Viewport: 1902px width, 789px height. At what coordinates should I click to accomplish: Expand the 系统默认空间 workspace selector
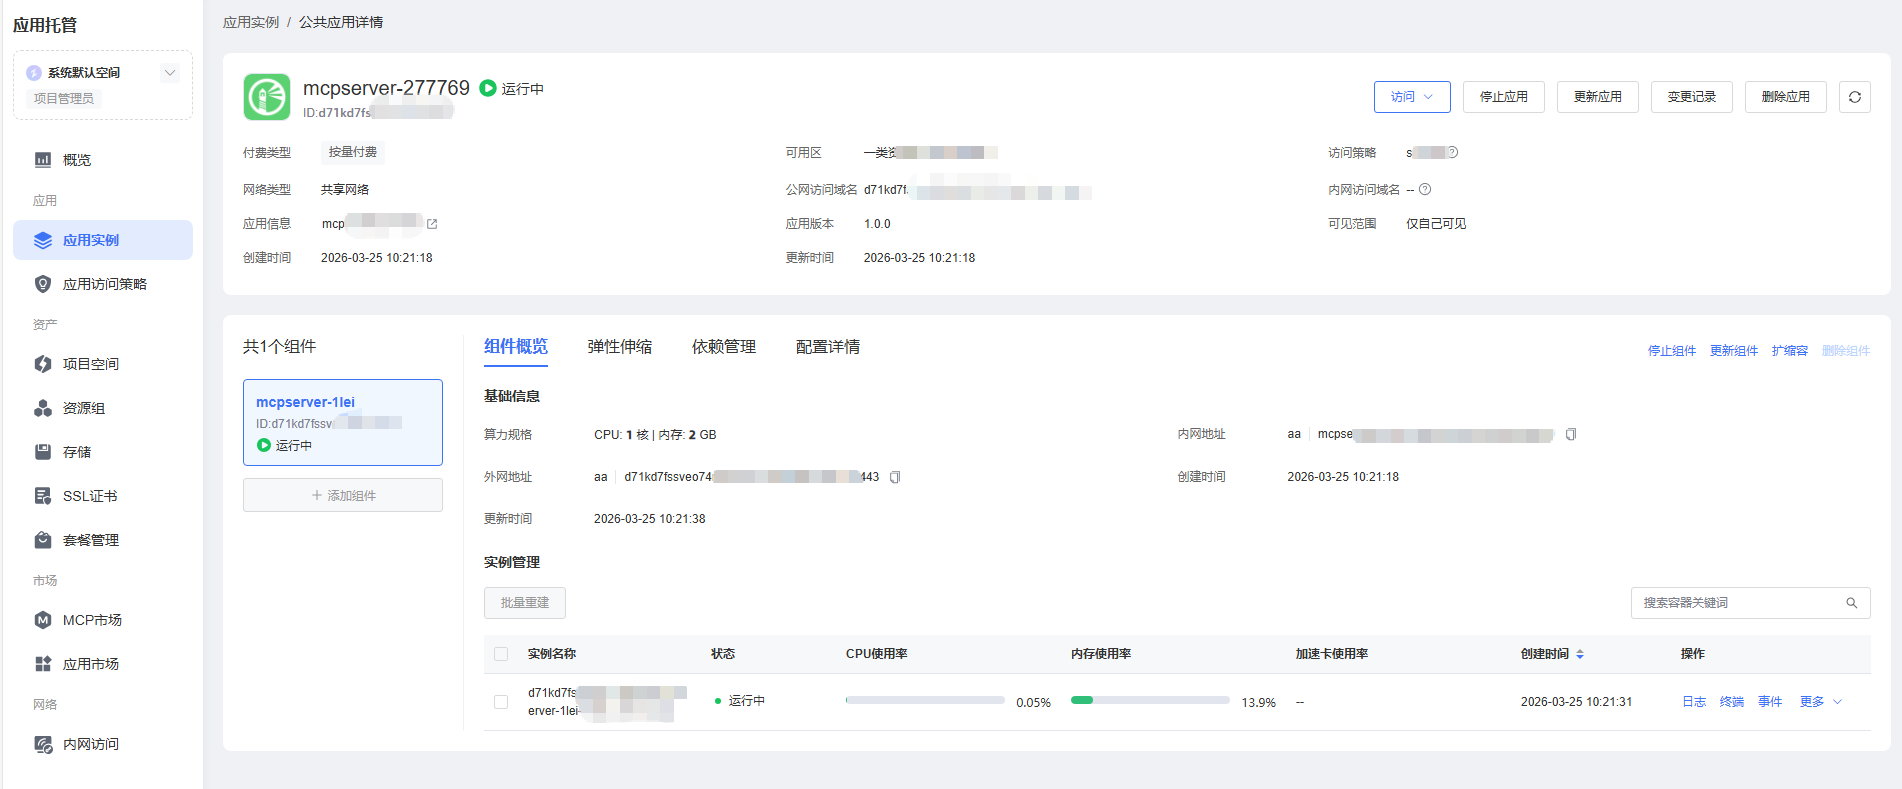169,72
